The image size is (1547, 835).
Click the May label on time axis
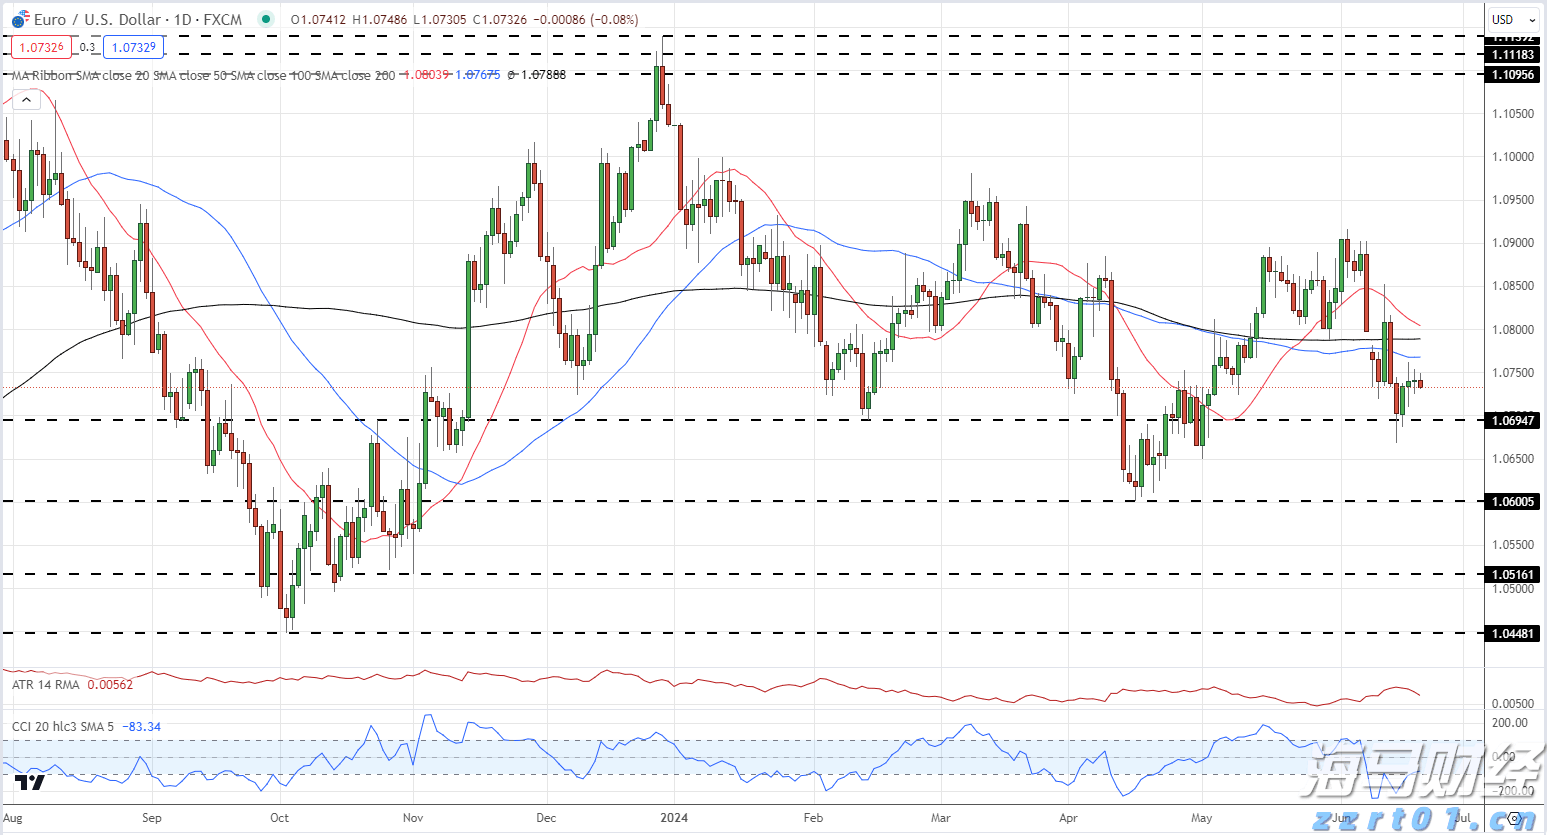coord(1202,817)
